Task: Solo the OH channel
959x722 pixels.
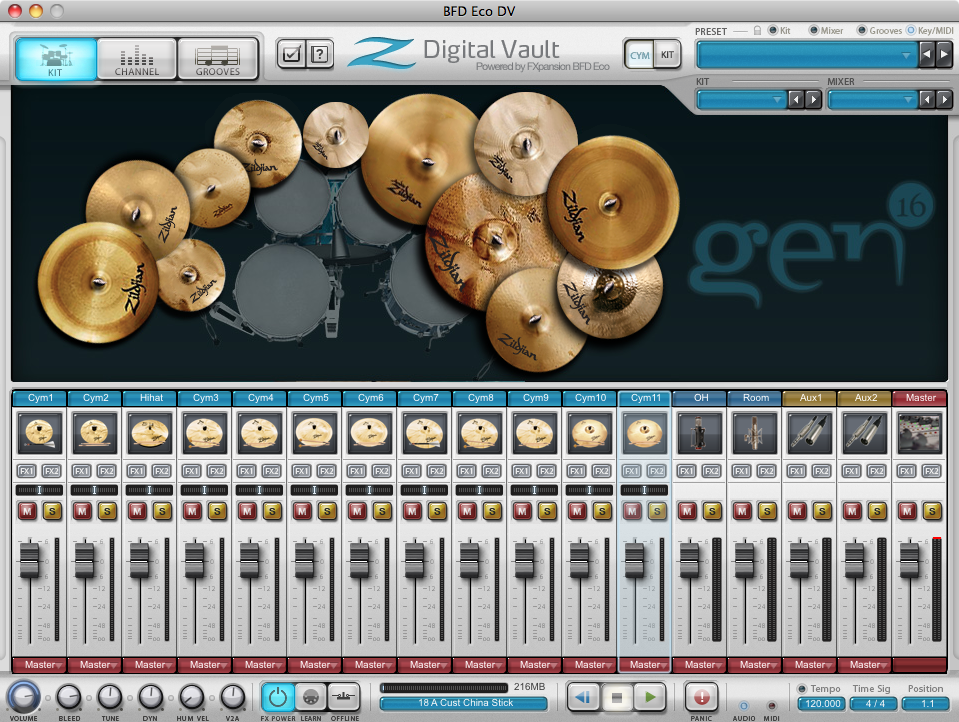Action: coord(712,510)
